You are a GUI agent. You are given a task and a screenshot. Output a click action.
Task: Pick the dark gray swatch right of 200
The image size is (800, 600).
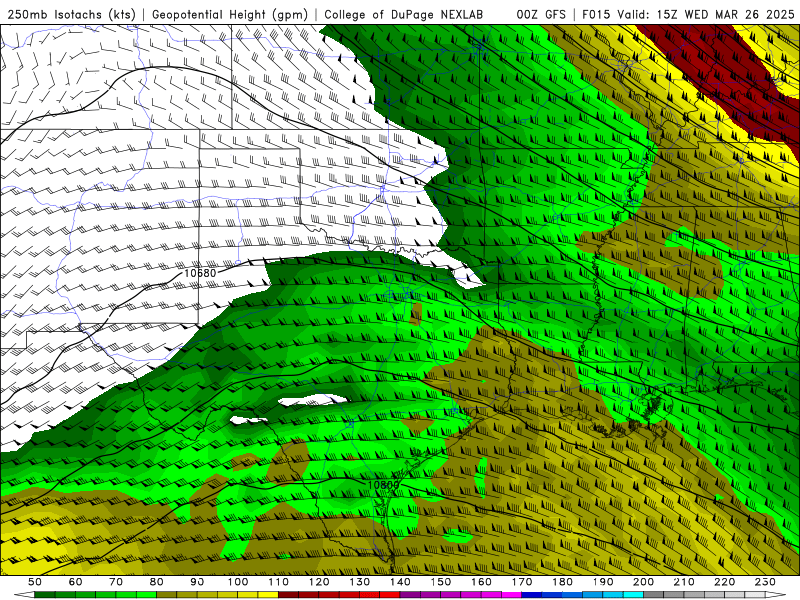pos(653,595)
